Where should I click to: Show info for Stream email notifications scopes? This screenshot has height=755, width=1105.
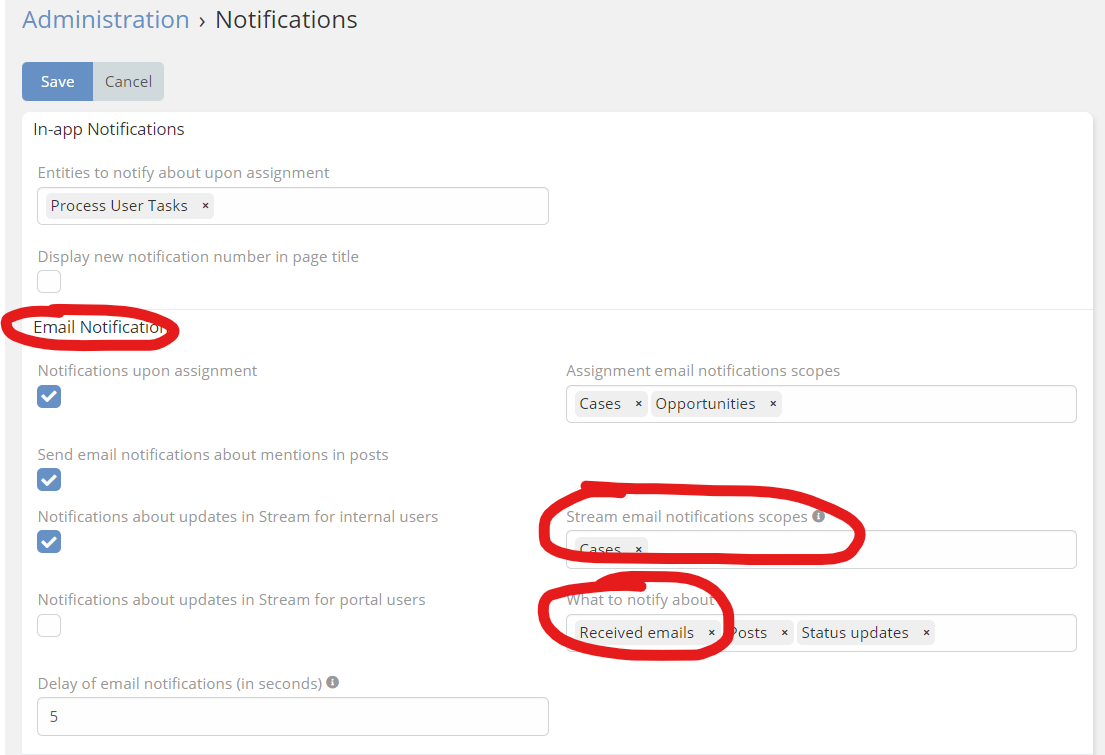pos(818,517)
